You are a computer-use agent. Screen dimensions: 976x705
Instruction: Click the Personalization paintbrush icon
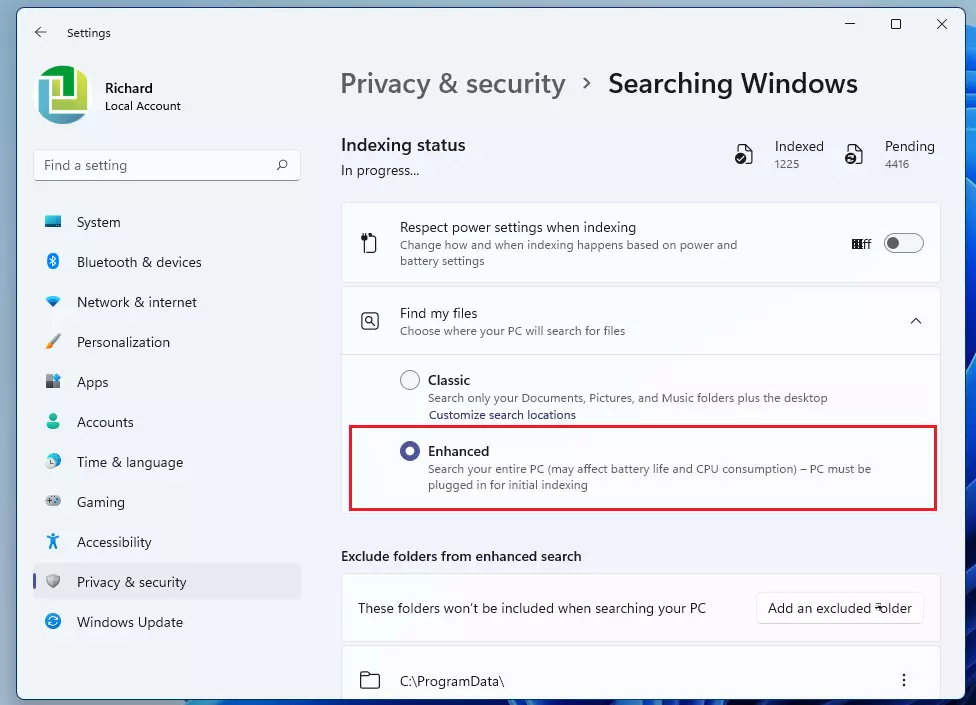(53, 342)
